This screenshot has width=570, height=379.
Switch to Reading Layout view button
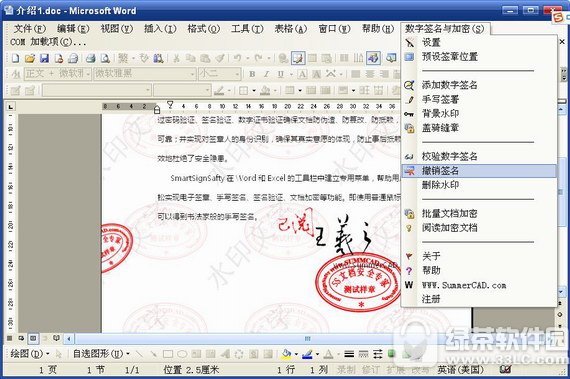[56, 338]
